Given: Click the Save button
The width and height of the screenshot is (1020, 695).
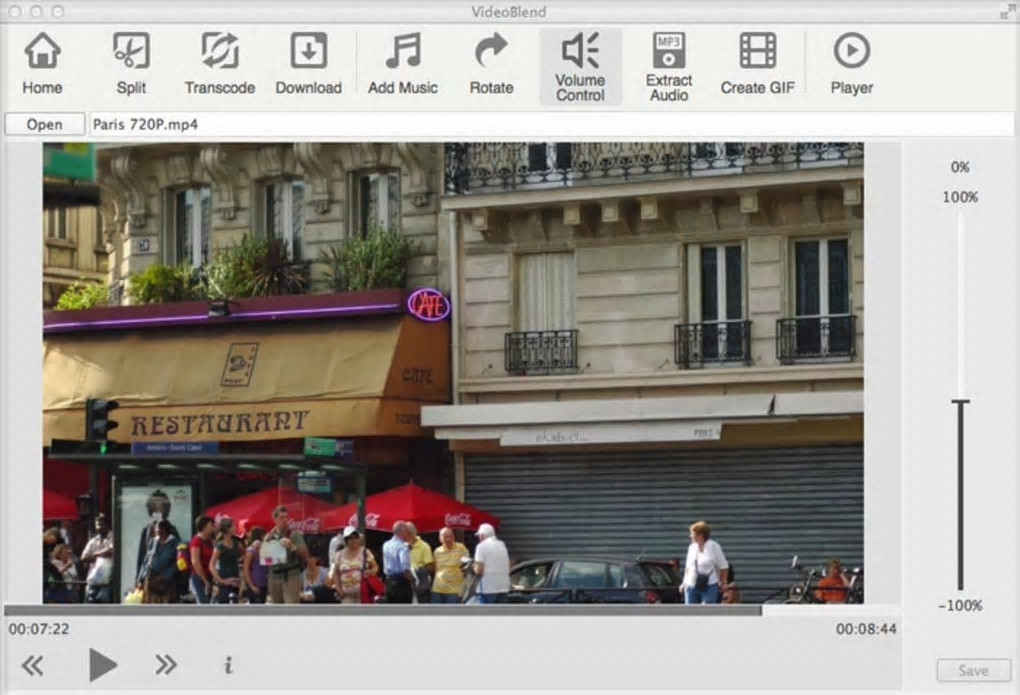Looking at the screenshot, I should click(x=973, y=670).
